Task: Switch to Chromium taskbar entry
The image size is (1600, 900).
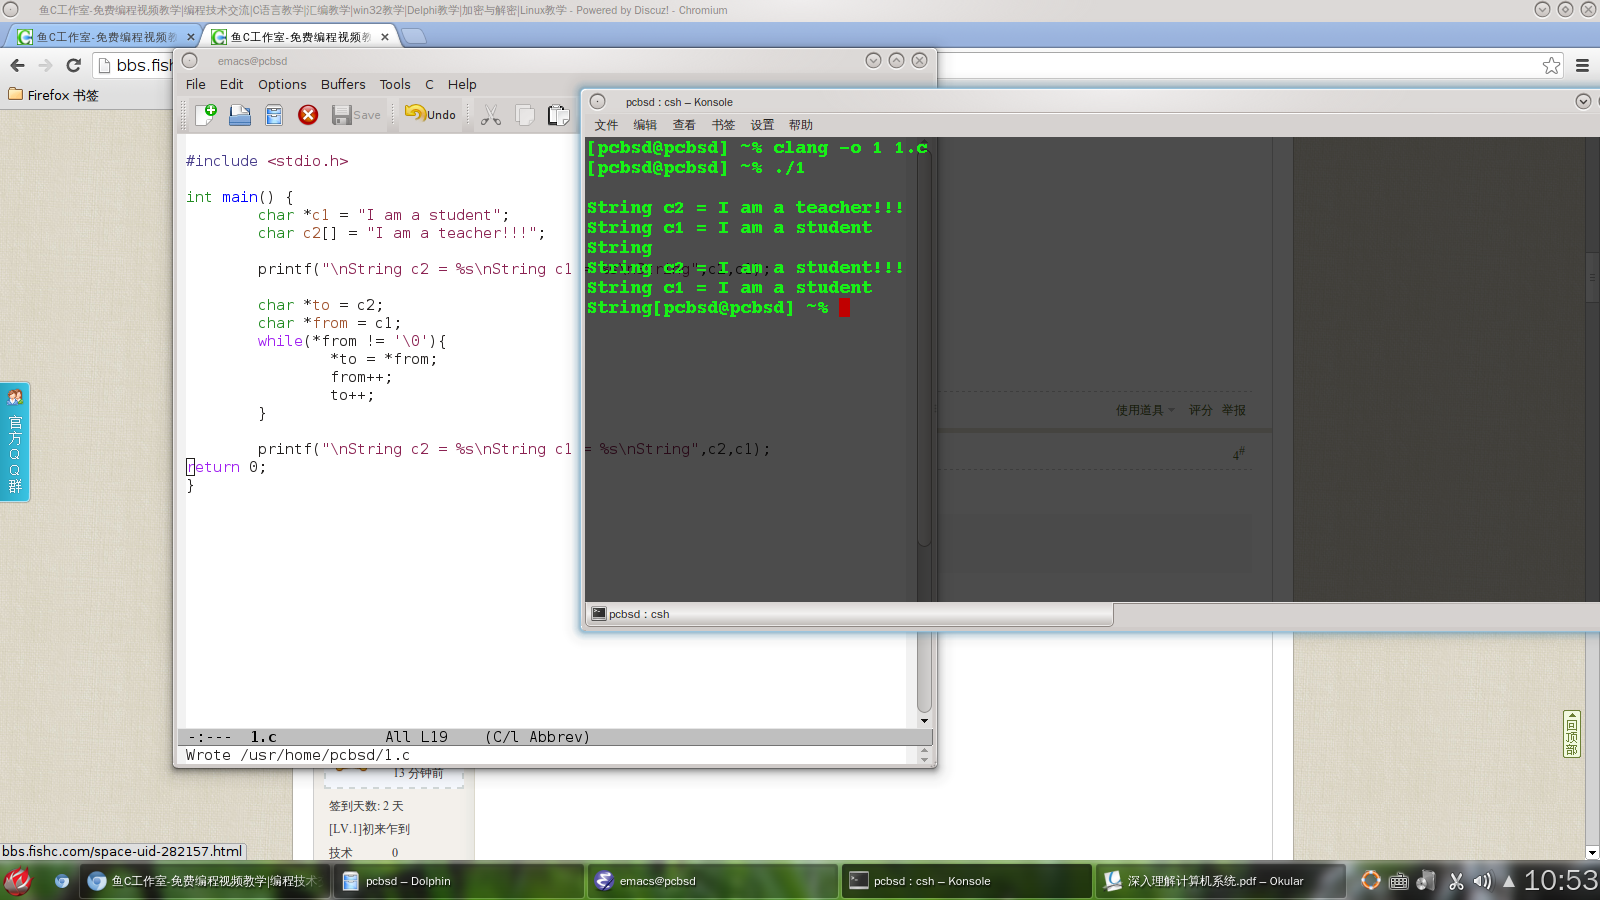Action: 205,881
